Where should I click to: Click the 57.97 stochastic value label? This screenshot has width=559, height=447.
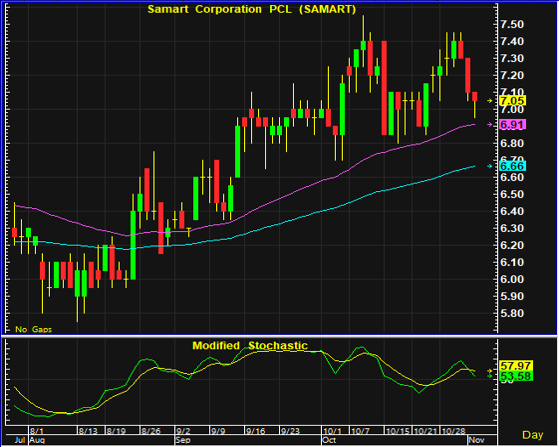[x=515, y=366]
